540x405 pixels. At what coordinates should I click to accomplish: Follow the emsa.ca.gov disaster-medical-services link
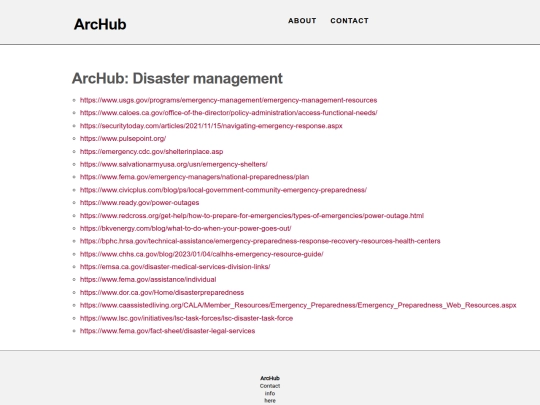tap(175, 267)
